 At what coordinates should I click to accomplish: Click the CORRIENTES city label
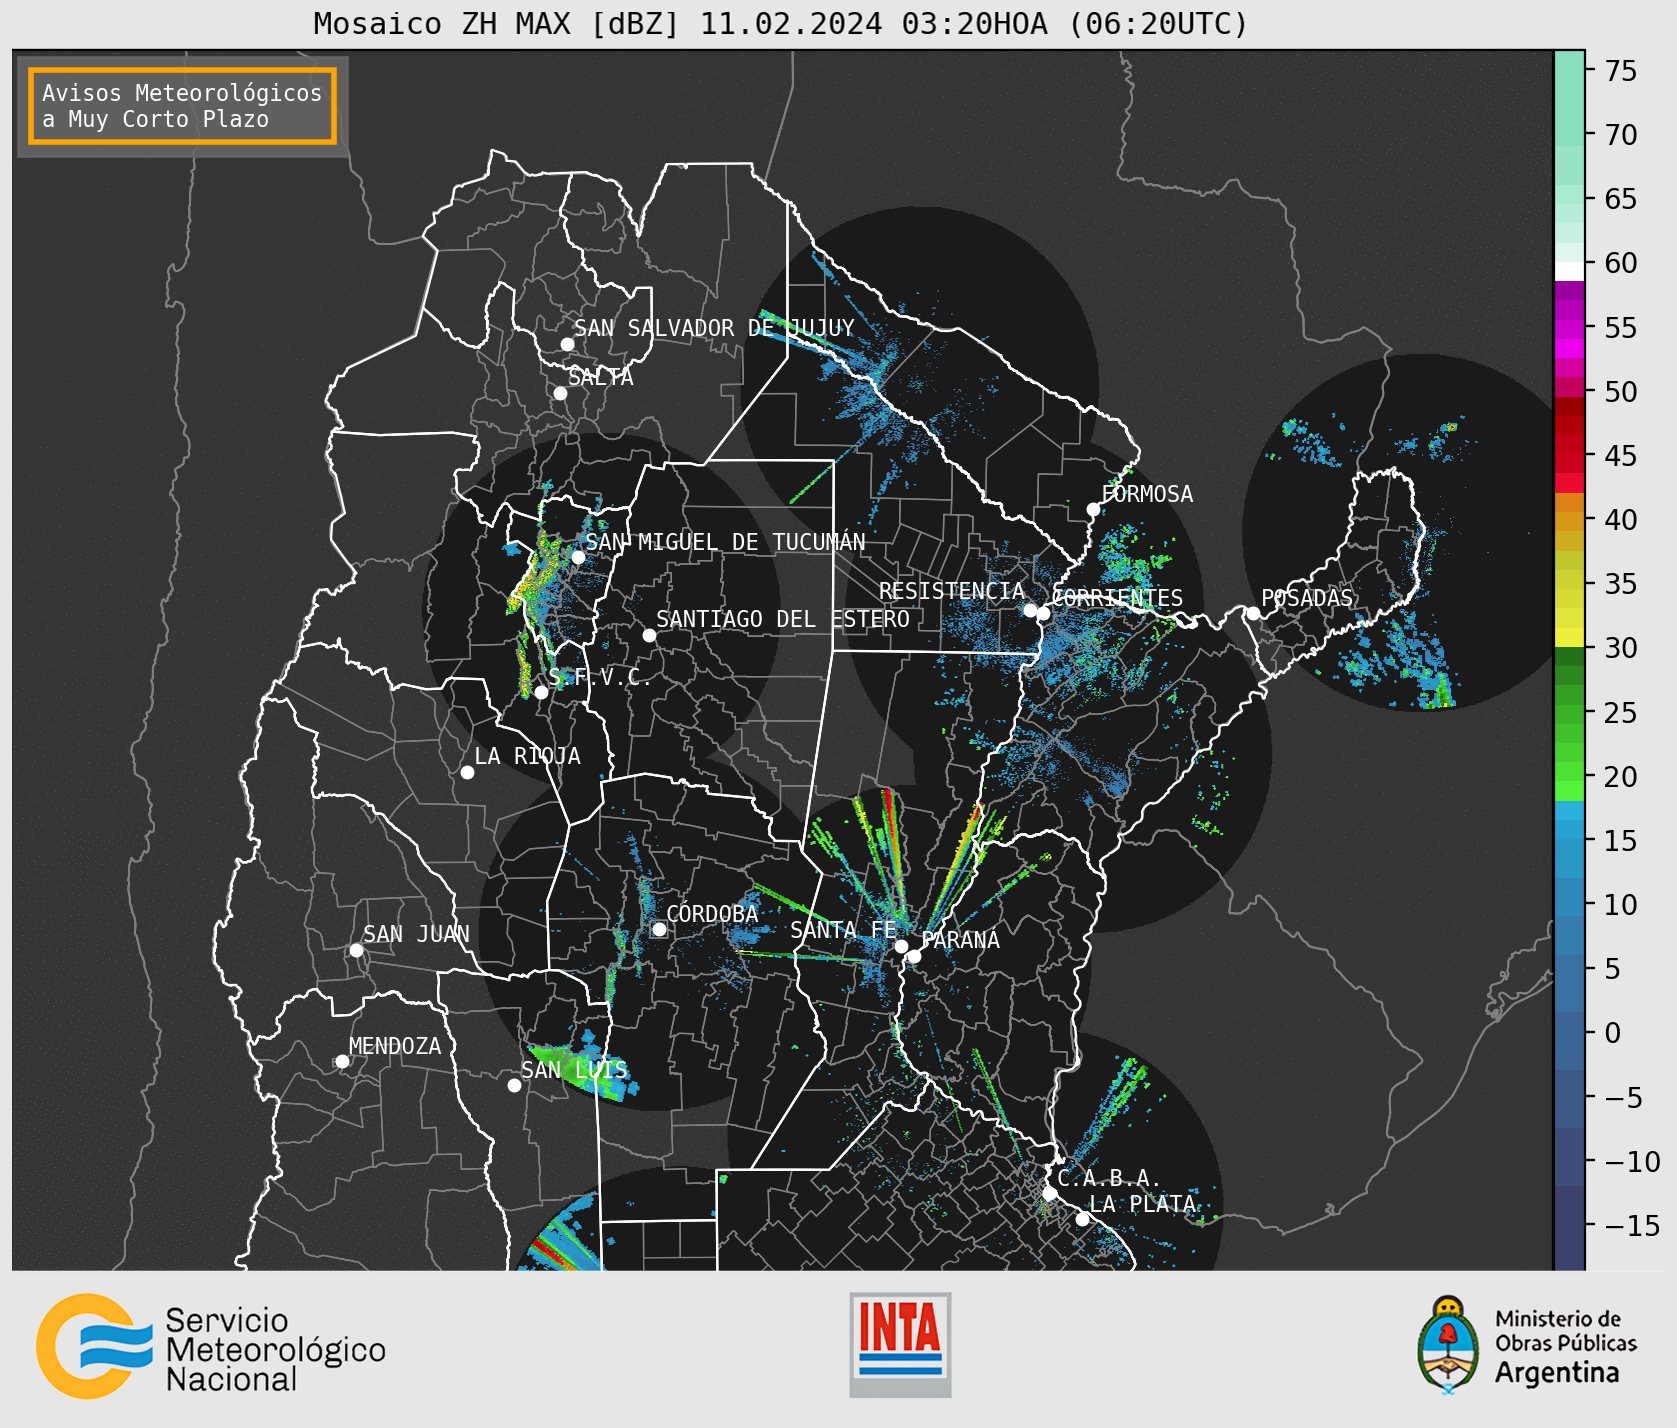[1117, 598]
